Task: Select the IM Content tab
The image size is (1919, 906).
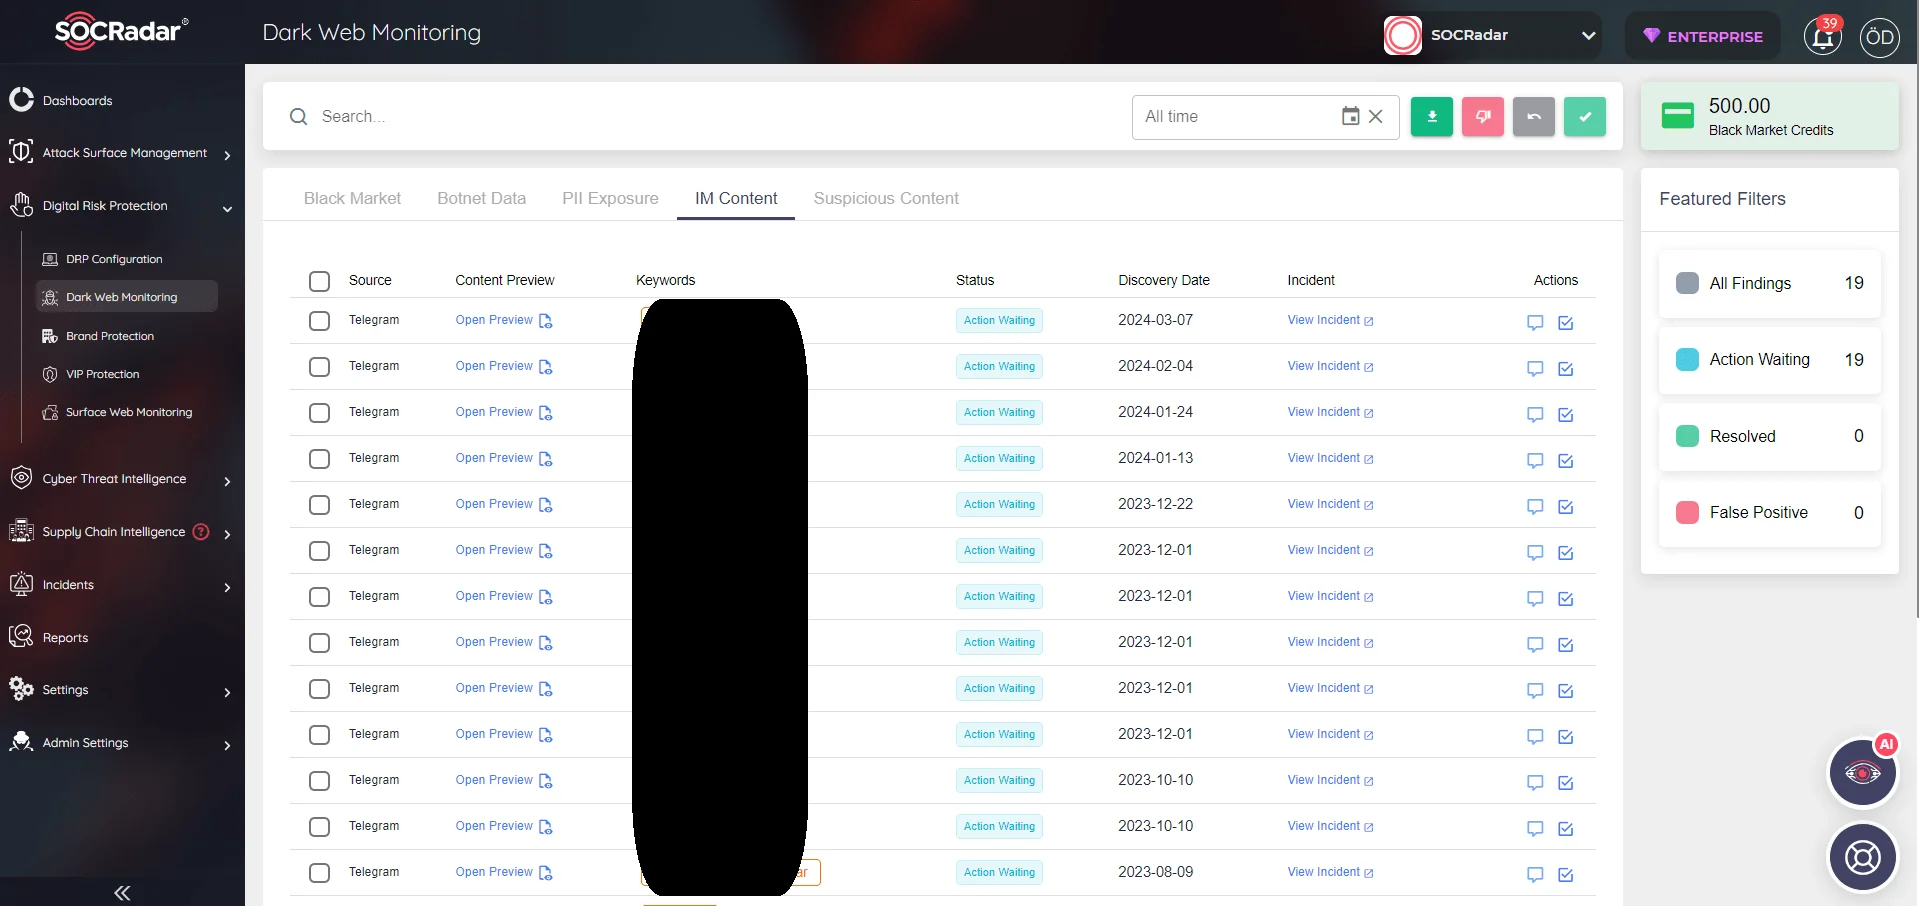Action: tap(736, 198)
